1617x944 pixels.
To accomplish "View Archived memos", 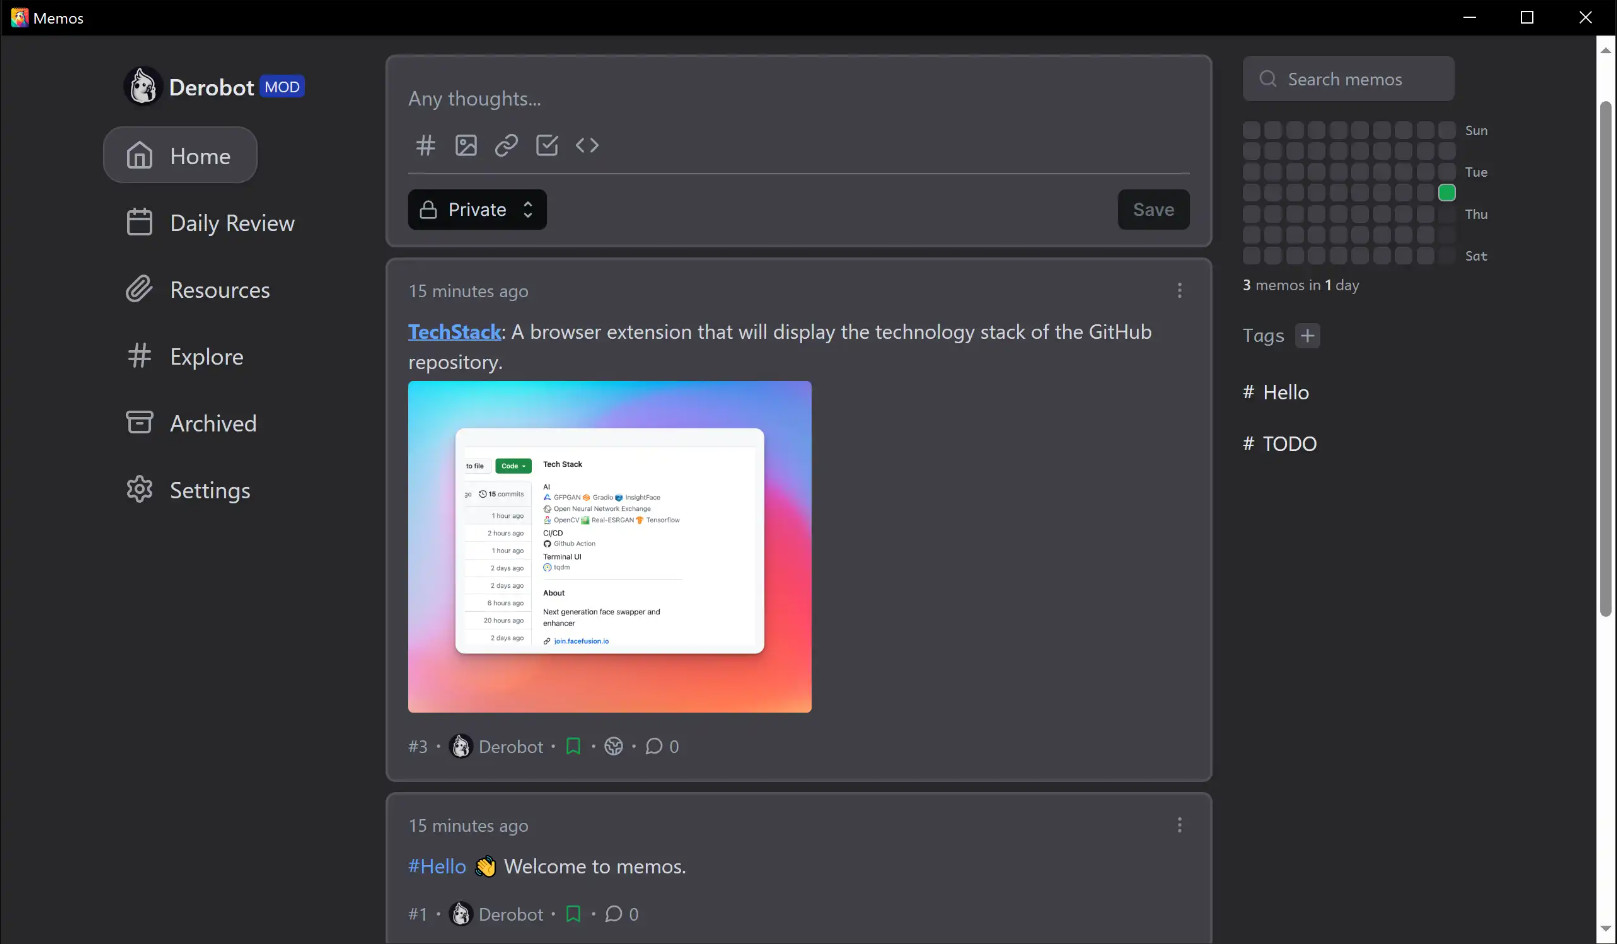I will [192, 423].
